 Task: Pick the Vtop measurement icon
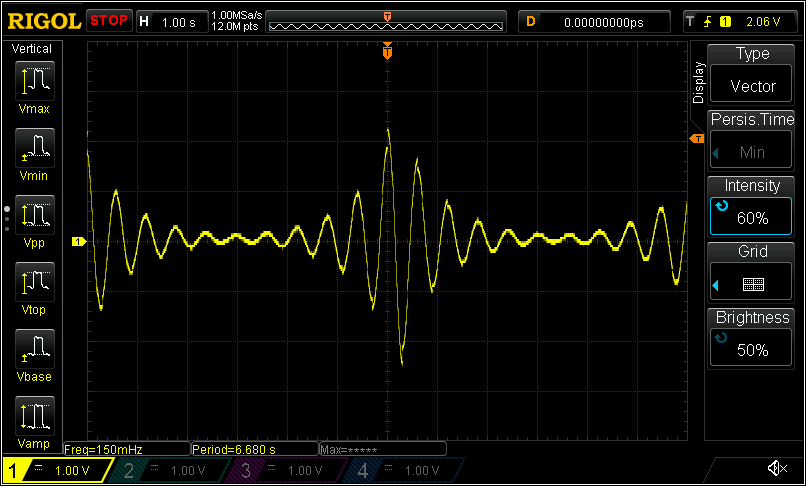coord(33,285)
